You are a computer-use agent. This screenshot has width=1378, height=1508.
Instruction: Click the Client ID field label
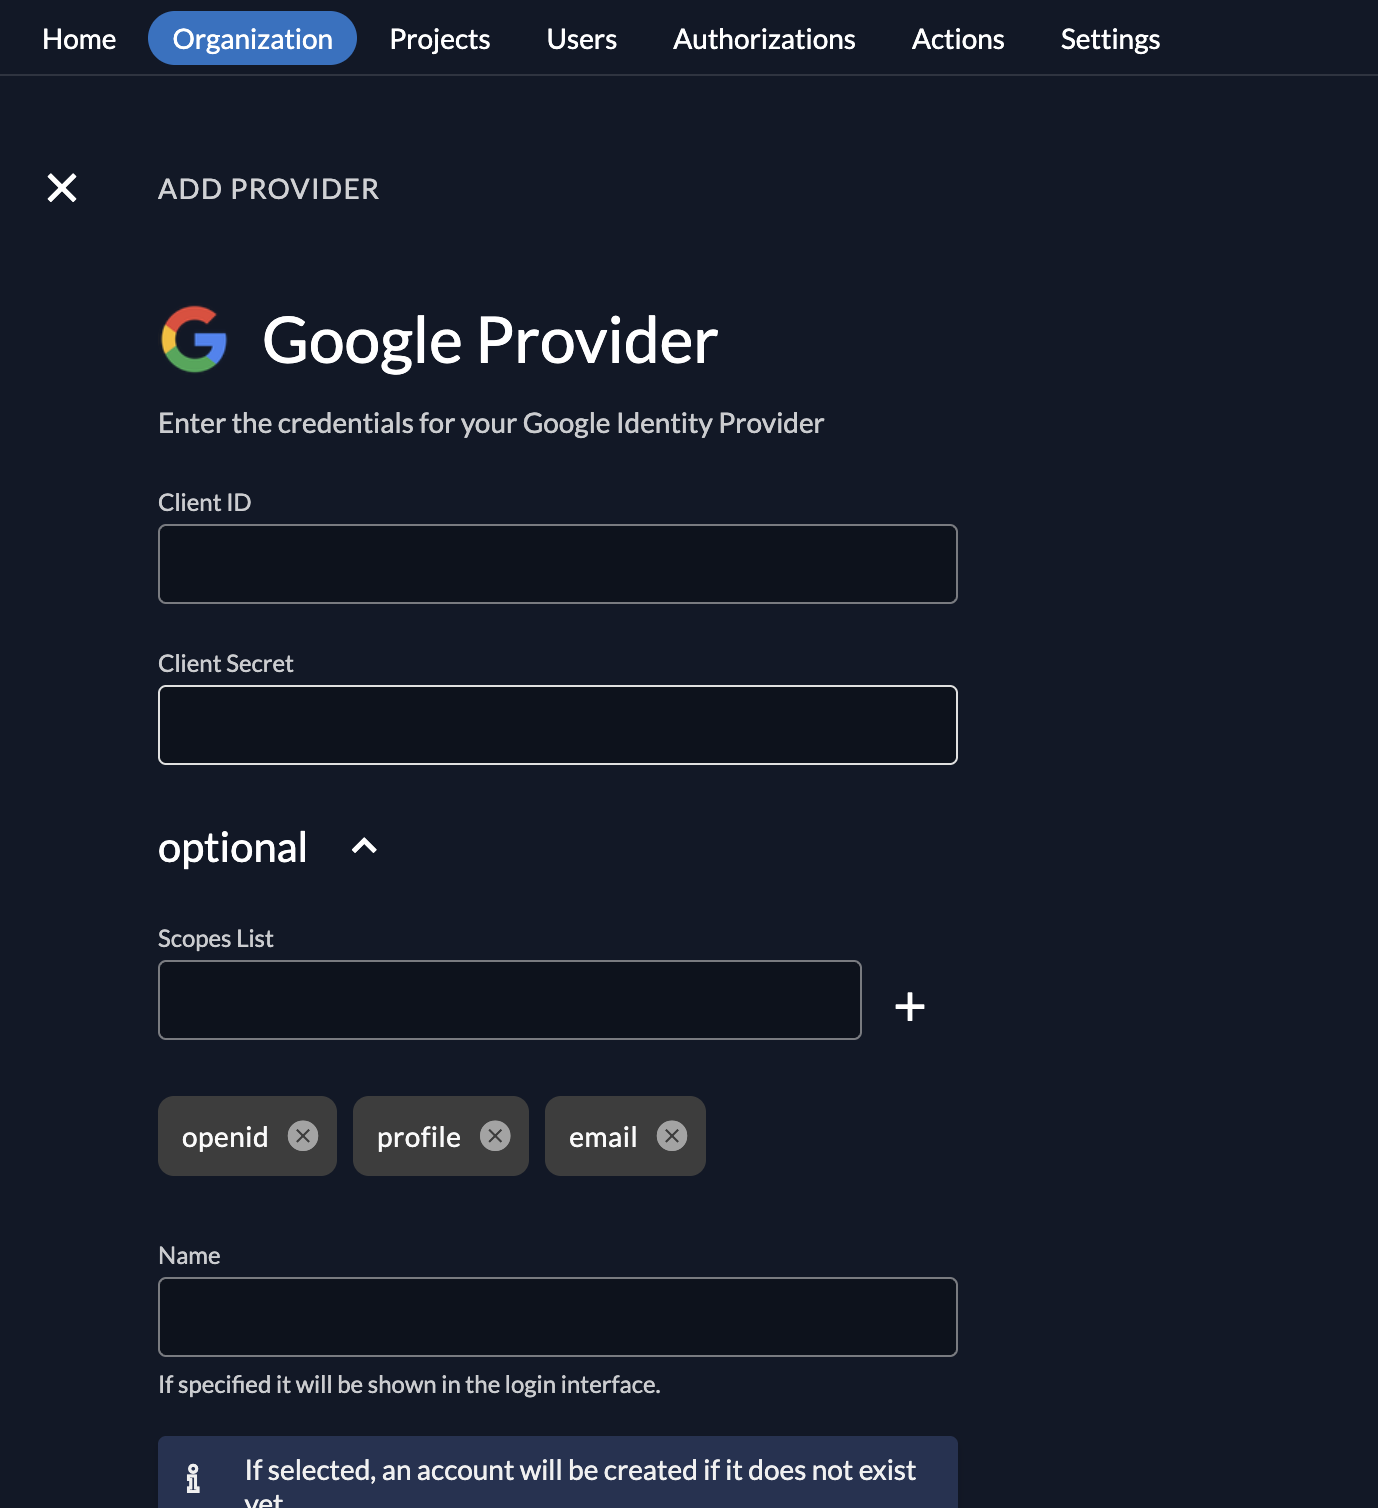204,502
